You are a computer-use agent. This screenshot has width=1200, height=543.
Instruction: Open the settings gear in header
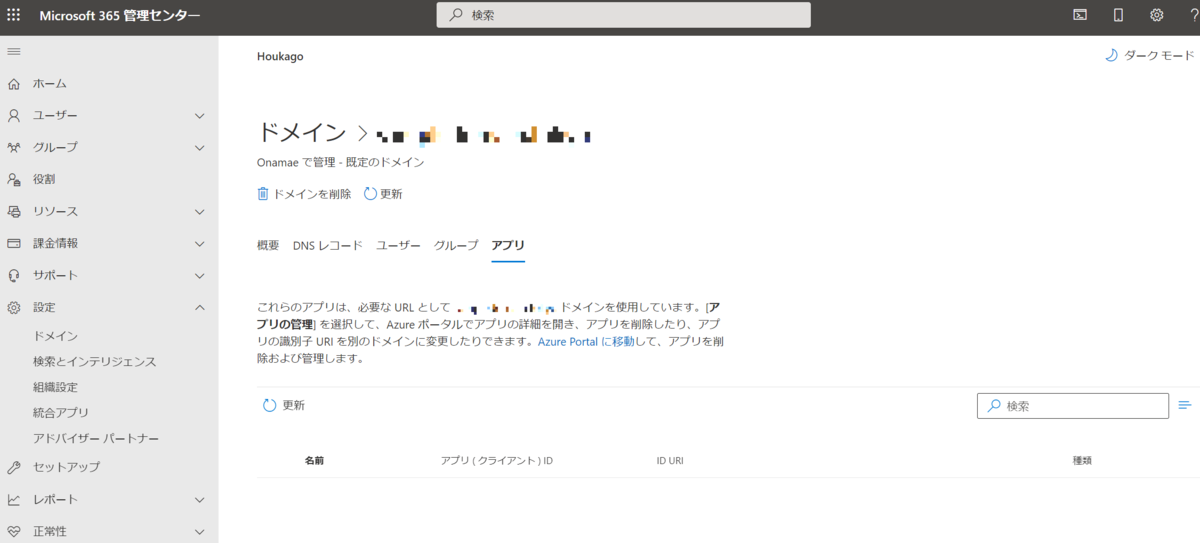pyautogui.click(x=1157, y=15)
